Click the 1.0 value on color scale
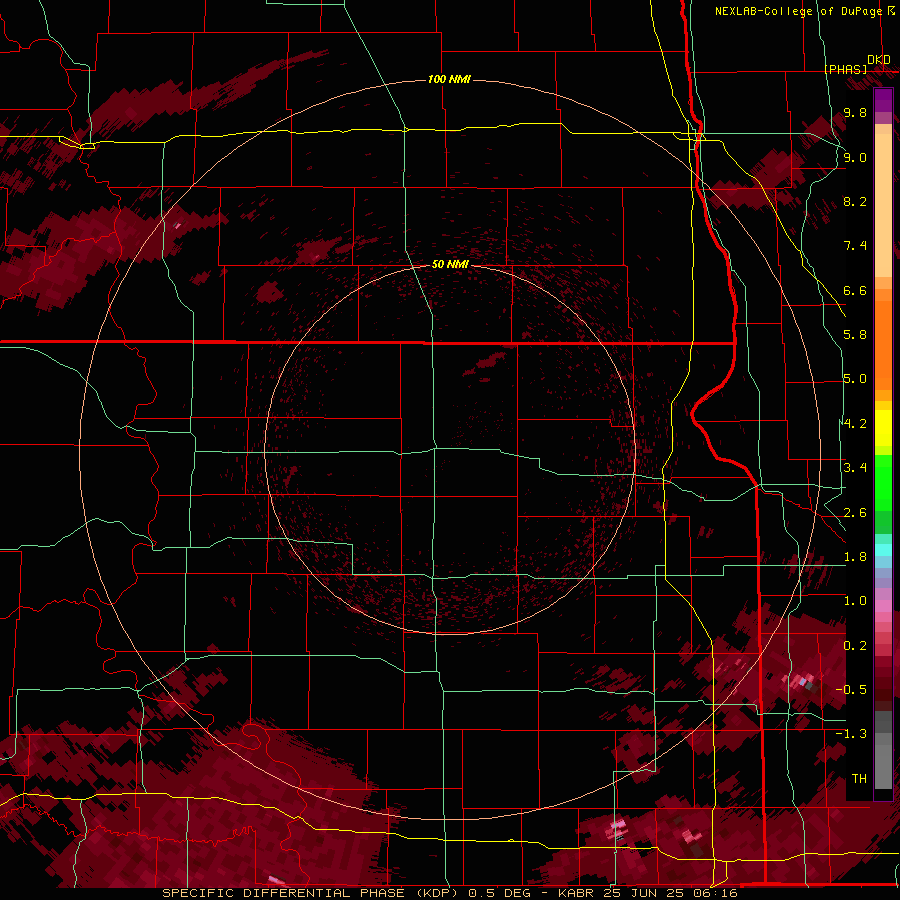900x900 pixels. [855, 601]
